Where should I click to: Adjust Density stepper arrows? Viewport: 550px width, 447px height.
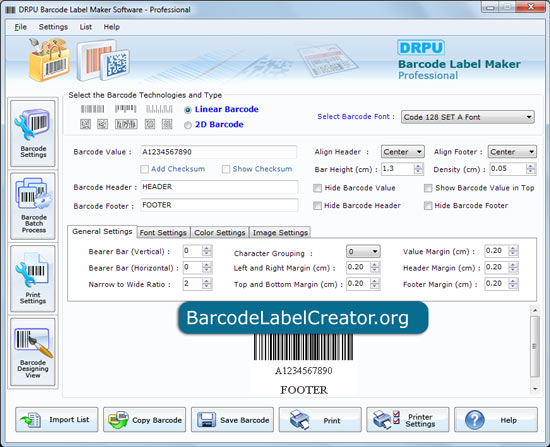click(x=531, y=169)
